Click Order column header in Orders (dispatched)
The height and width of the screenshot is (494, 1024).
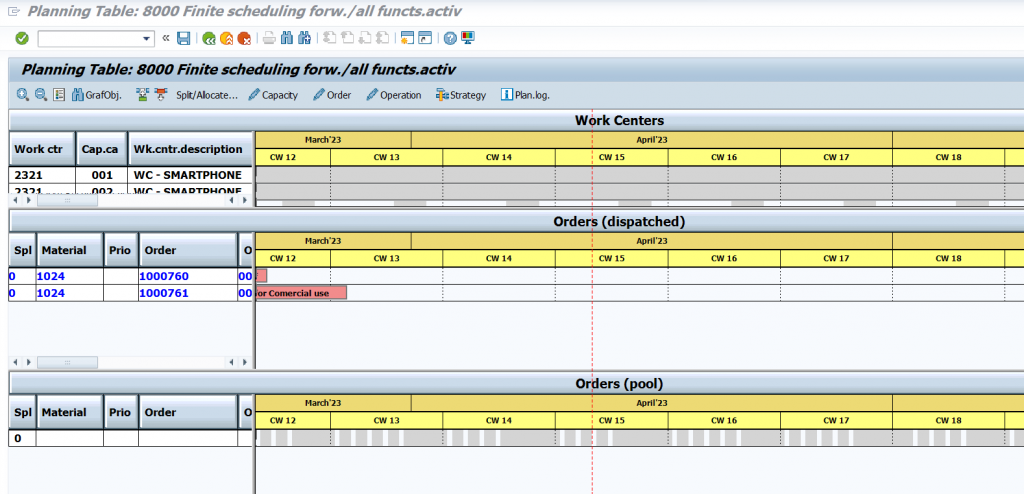coord(188,250)
